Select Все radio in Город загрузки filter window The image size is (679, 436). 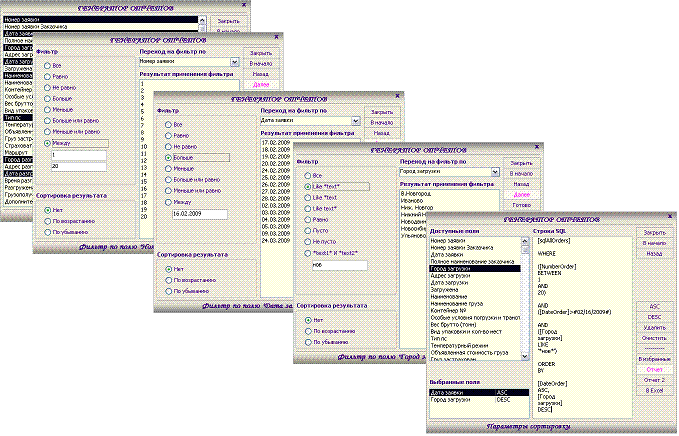[307, 176]
